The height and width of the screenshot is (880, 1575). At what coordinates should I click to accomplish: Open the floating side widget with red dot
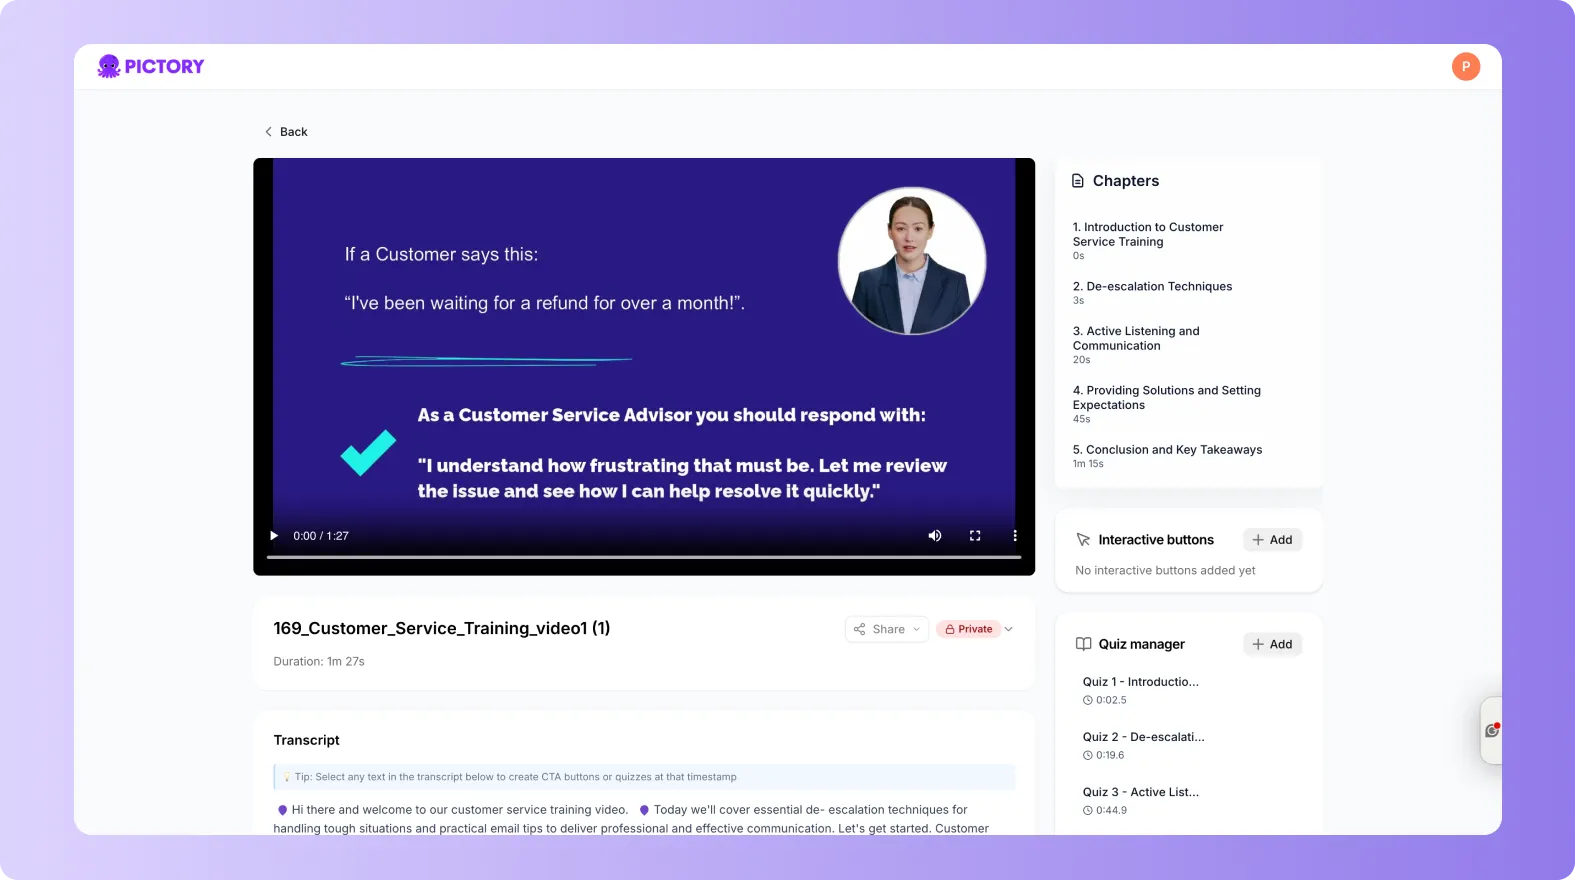point(1491,730)
